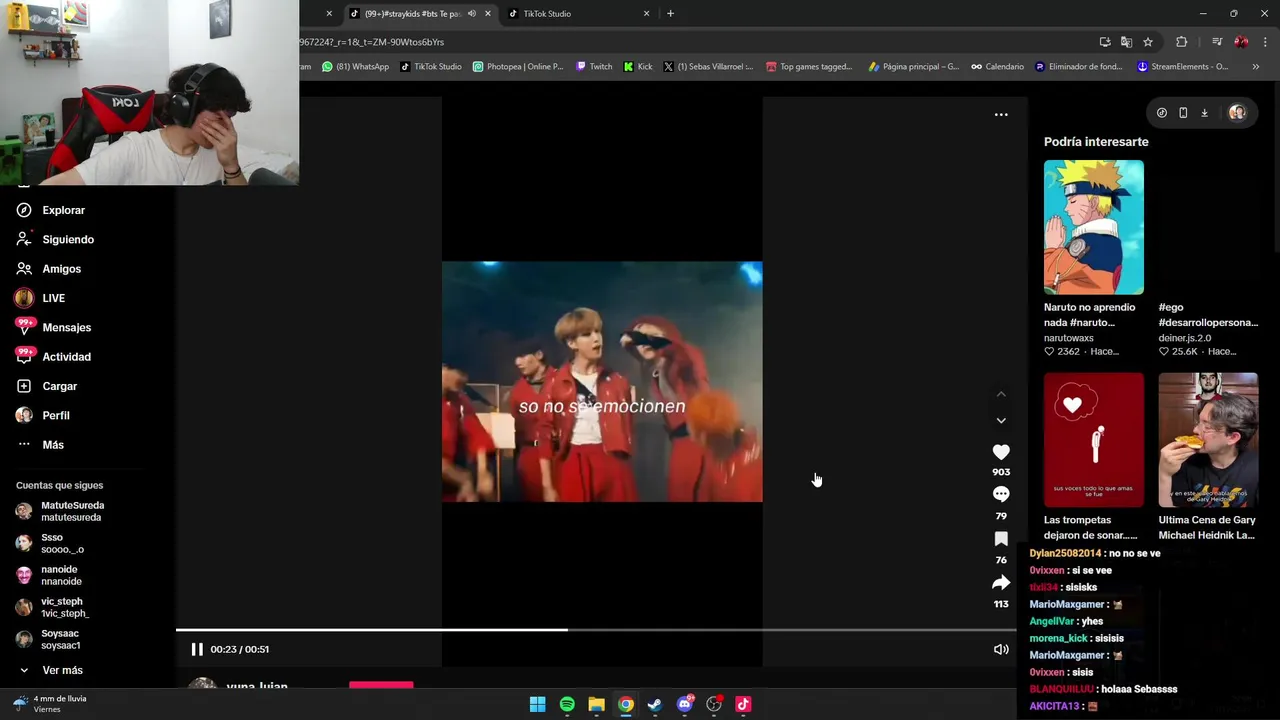This screenshot has width=1280, height=720.
Task: Open Soysaac account
Action: pos(60,639)
